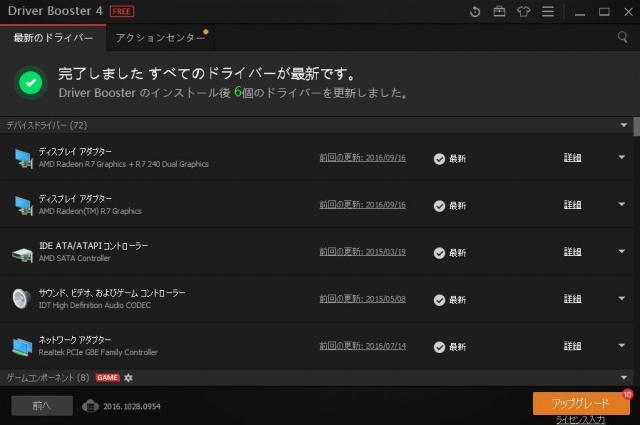Click the search magnifier icon

click(x=622, y=37)
